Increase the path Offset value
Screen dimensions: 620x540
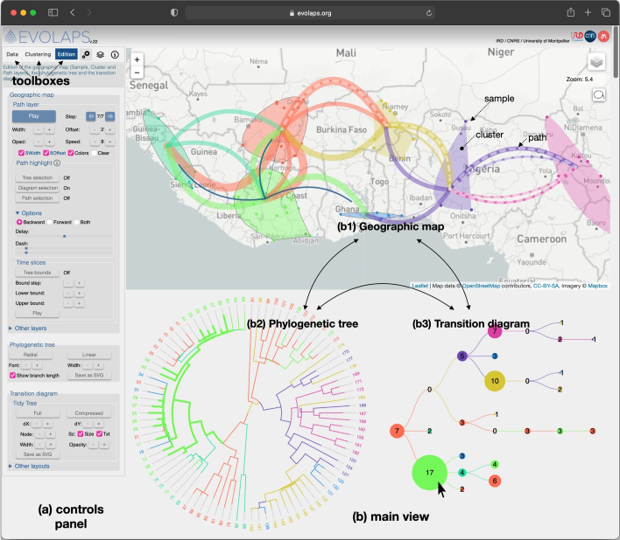point(110,130)
